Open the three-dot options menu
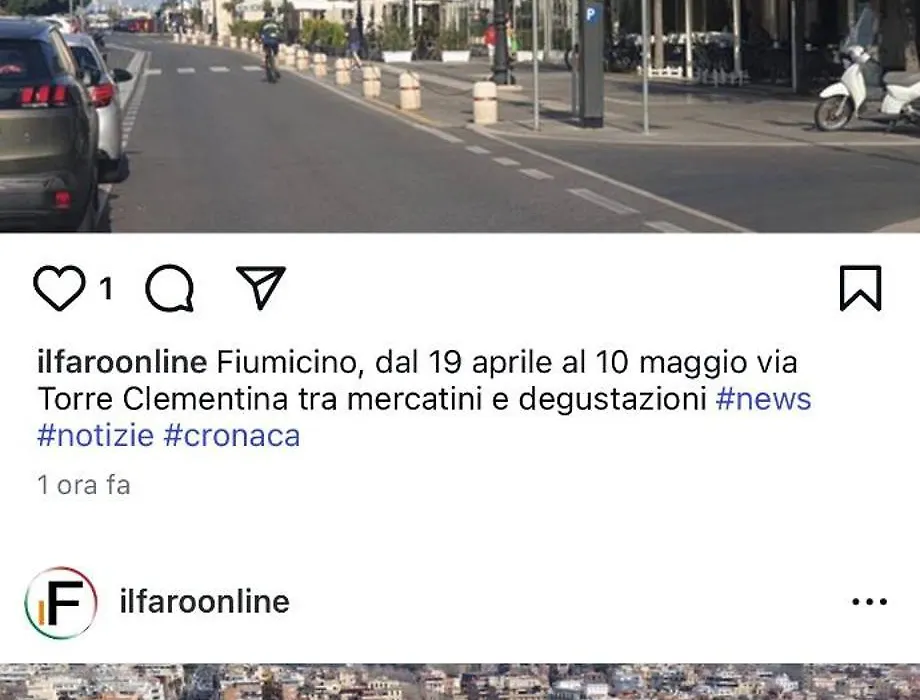 click(869, 601)
